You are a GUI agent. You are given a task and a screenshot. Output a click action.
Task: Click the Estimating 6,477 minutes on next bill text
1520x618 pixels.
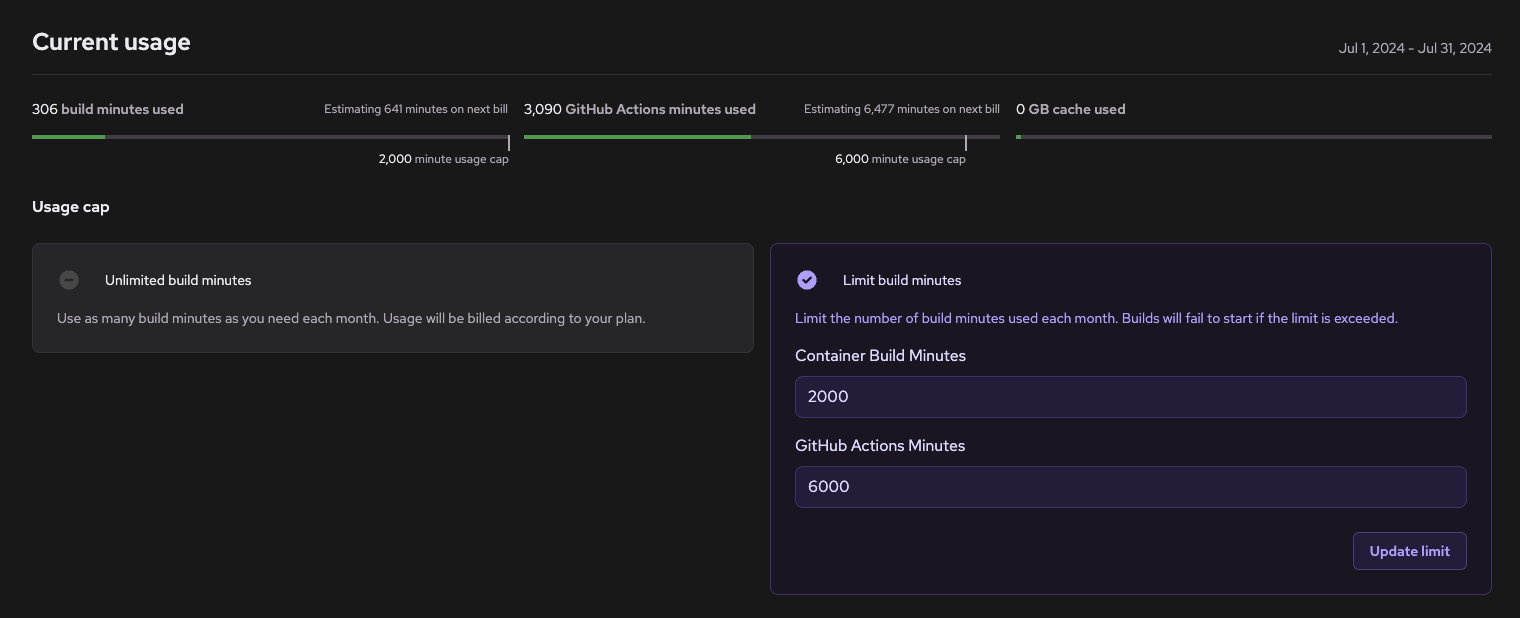901,109
